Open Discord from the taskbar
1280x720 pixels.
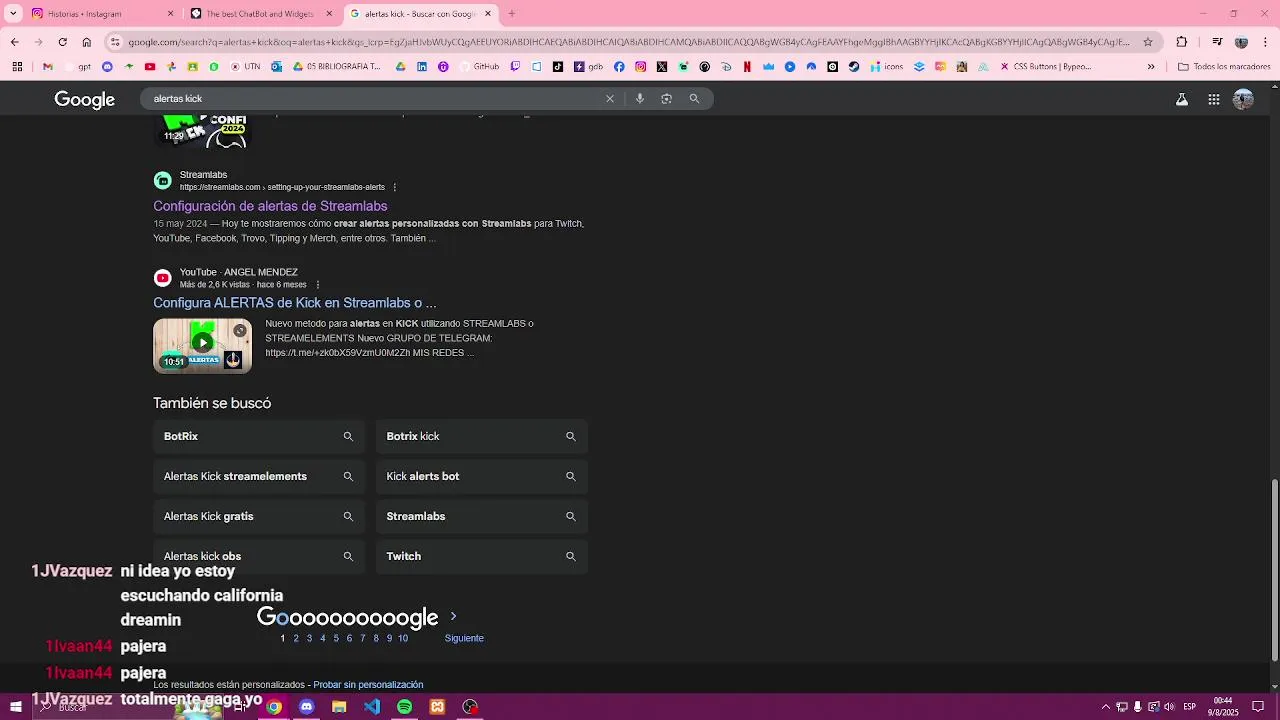[306, 707]
